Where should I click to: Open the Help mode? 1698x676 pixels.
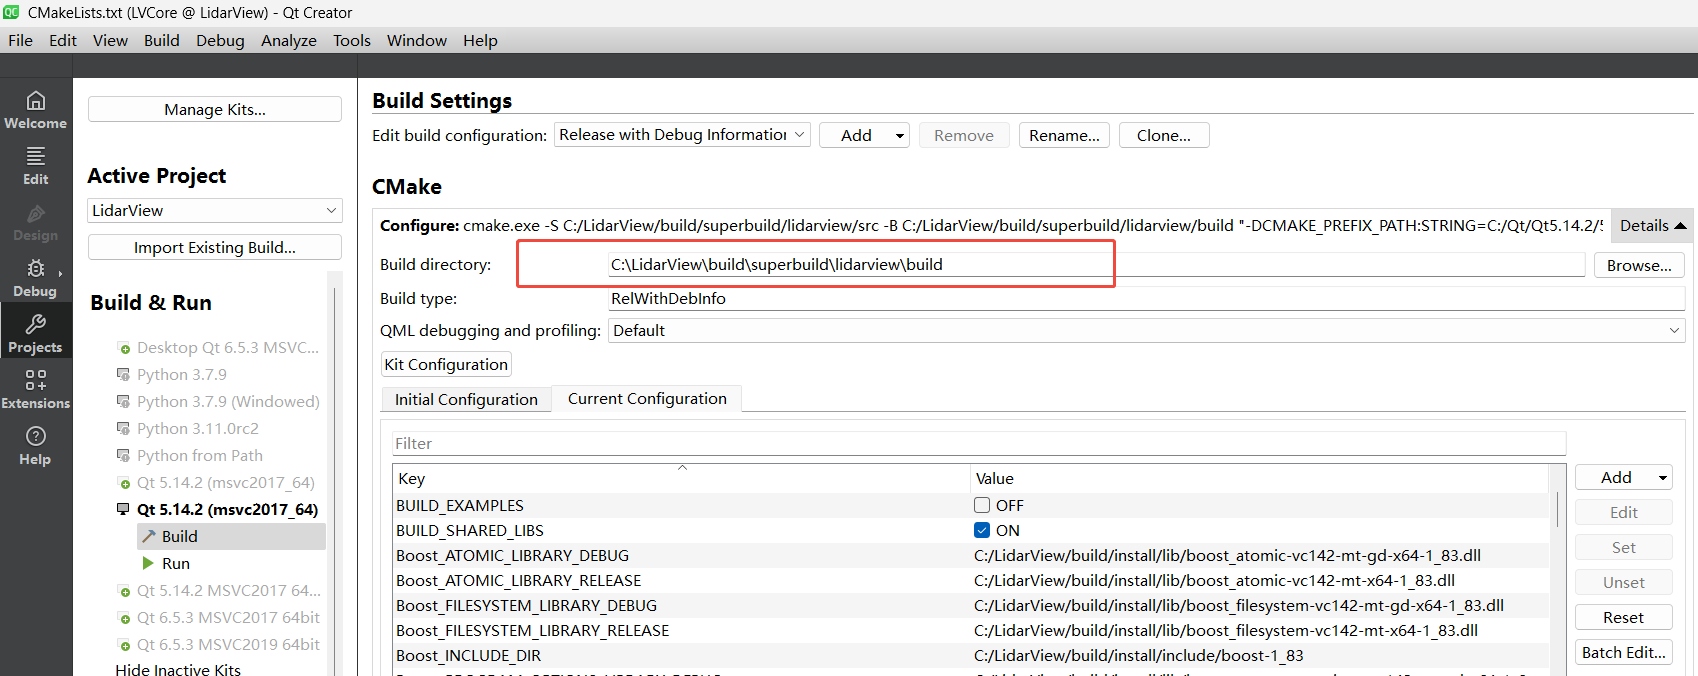36,446
